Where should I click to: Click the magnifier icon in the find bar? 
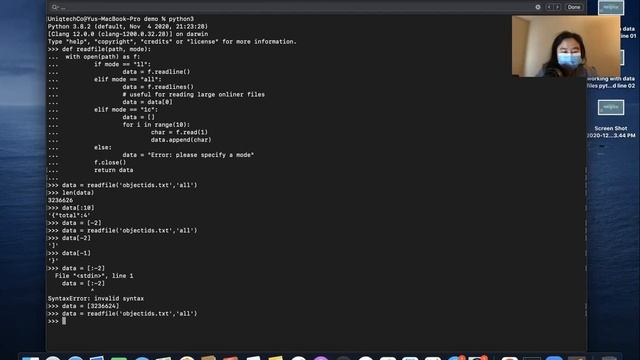55,7
